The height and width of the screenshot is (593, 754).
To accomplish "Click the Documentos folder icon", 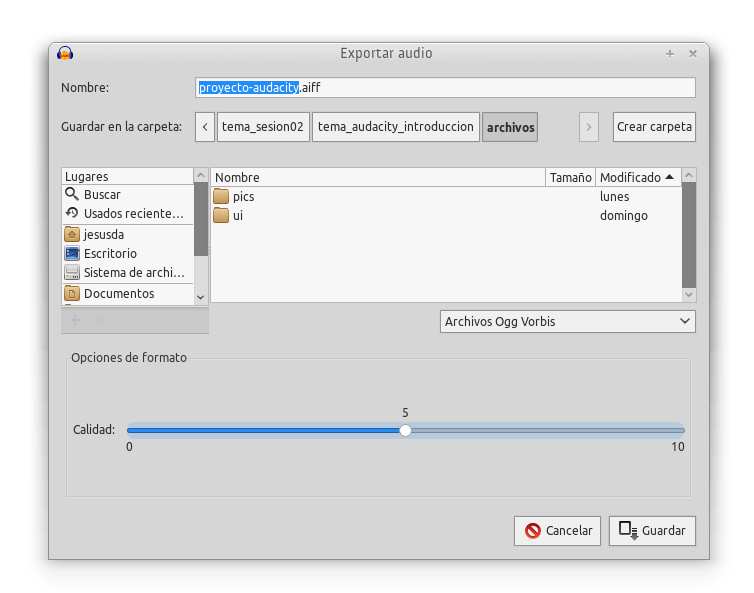I will point(72,294).
